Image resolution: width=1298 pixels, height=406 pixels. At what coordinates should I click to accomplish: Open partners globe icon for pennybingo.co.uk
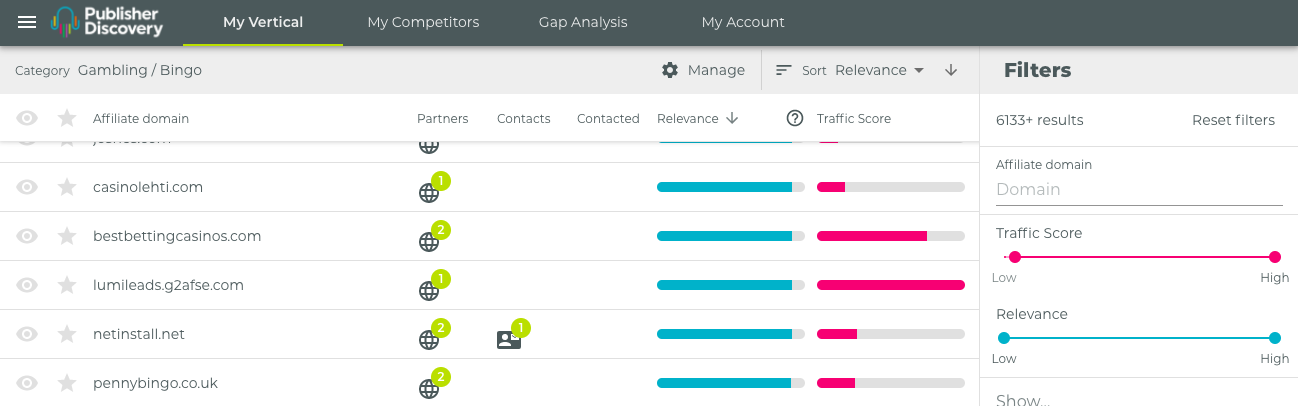(x=429, y=388)
